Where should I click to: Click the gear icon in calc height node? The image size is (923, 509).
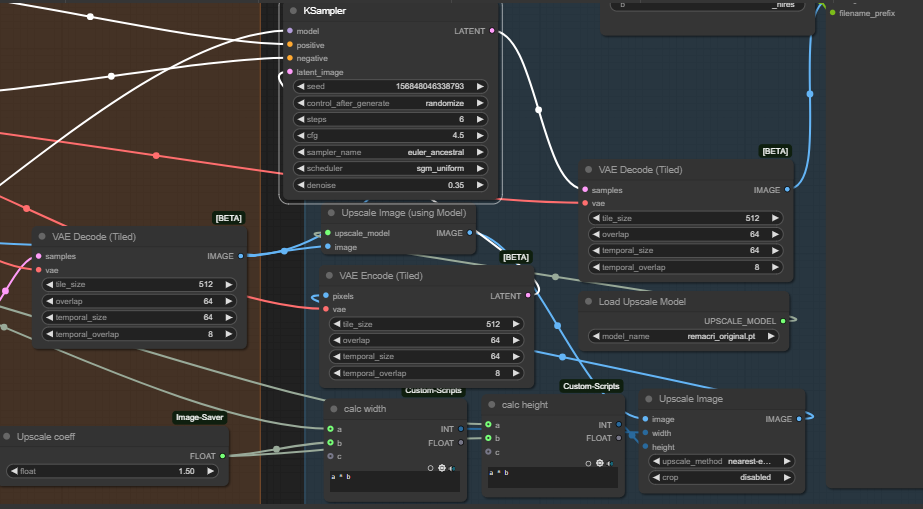coord(599,463)
